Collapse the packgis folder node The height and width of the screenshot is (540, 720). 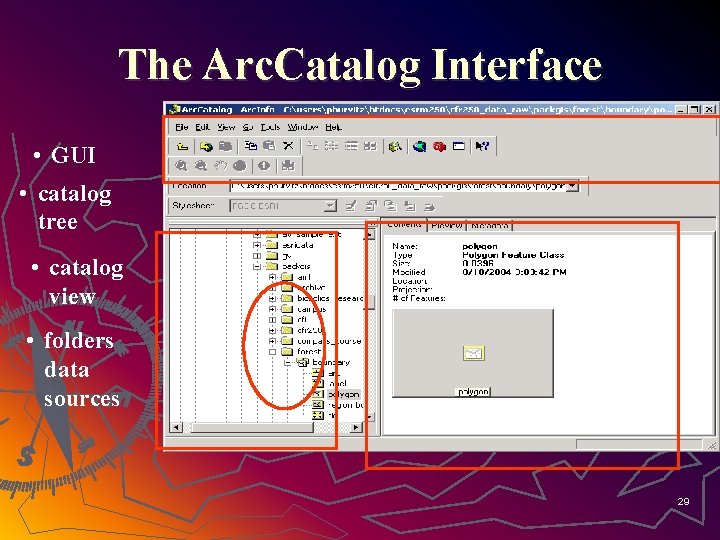click(257, 266)
